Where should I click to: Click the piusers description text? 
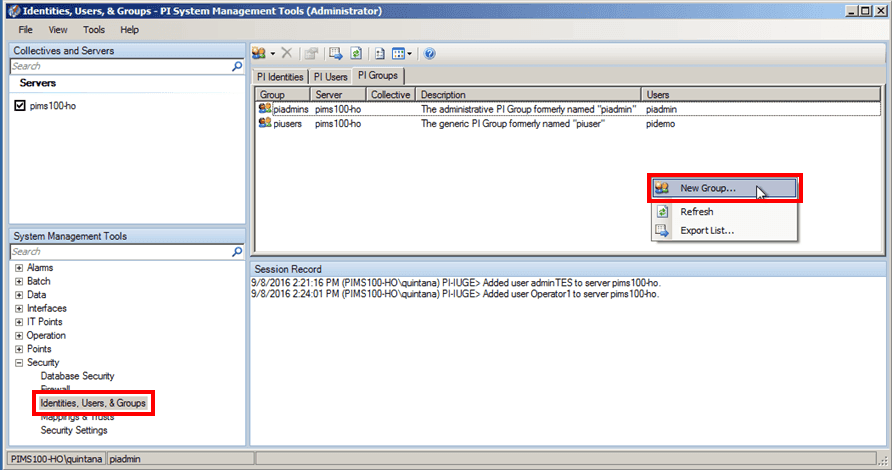click(x=513, y=123)
